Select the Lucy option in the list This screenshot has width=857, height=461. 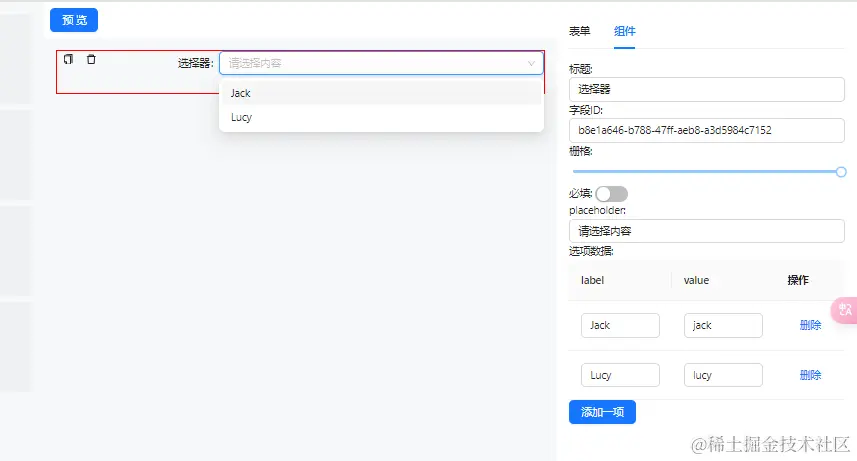pos(381,117)
